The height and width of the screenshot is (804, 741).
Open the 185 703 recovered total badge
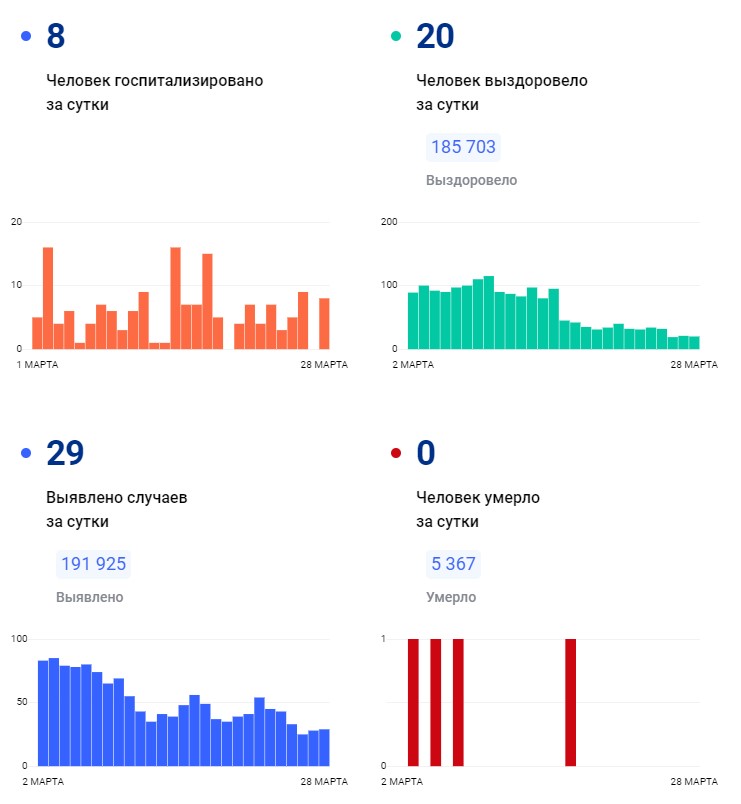(x=463, y=147)
